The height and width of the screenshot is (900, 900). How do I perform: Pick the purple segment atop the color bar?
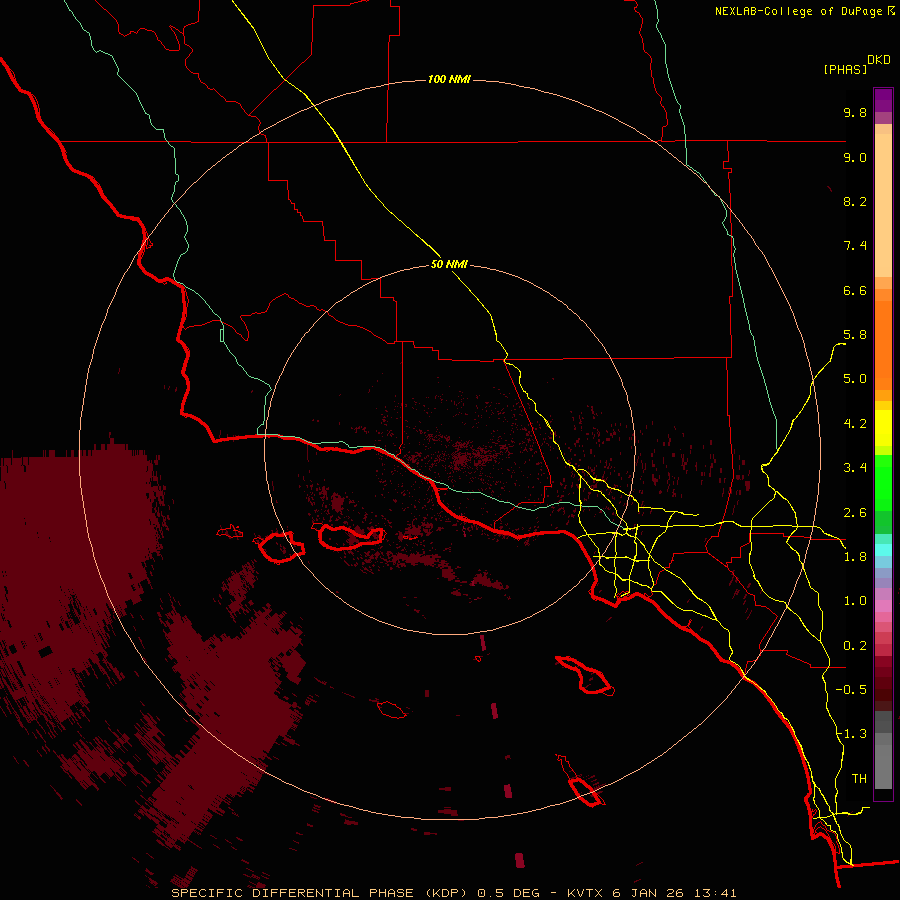coord(883,100)
